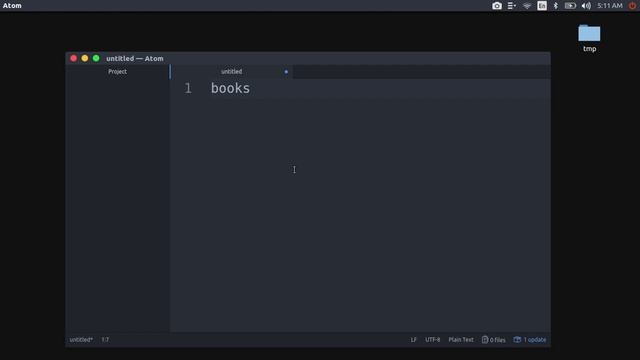
Task: Click the untitled* file name in status bar
Action: tap(81, 340)
